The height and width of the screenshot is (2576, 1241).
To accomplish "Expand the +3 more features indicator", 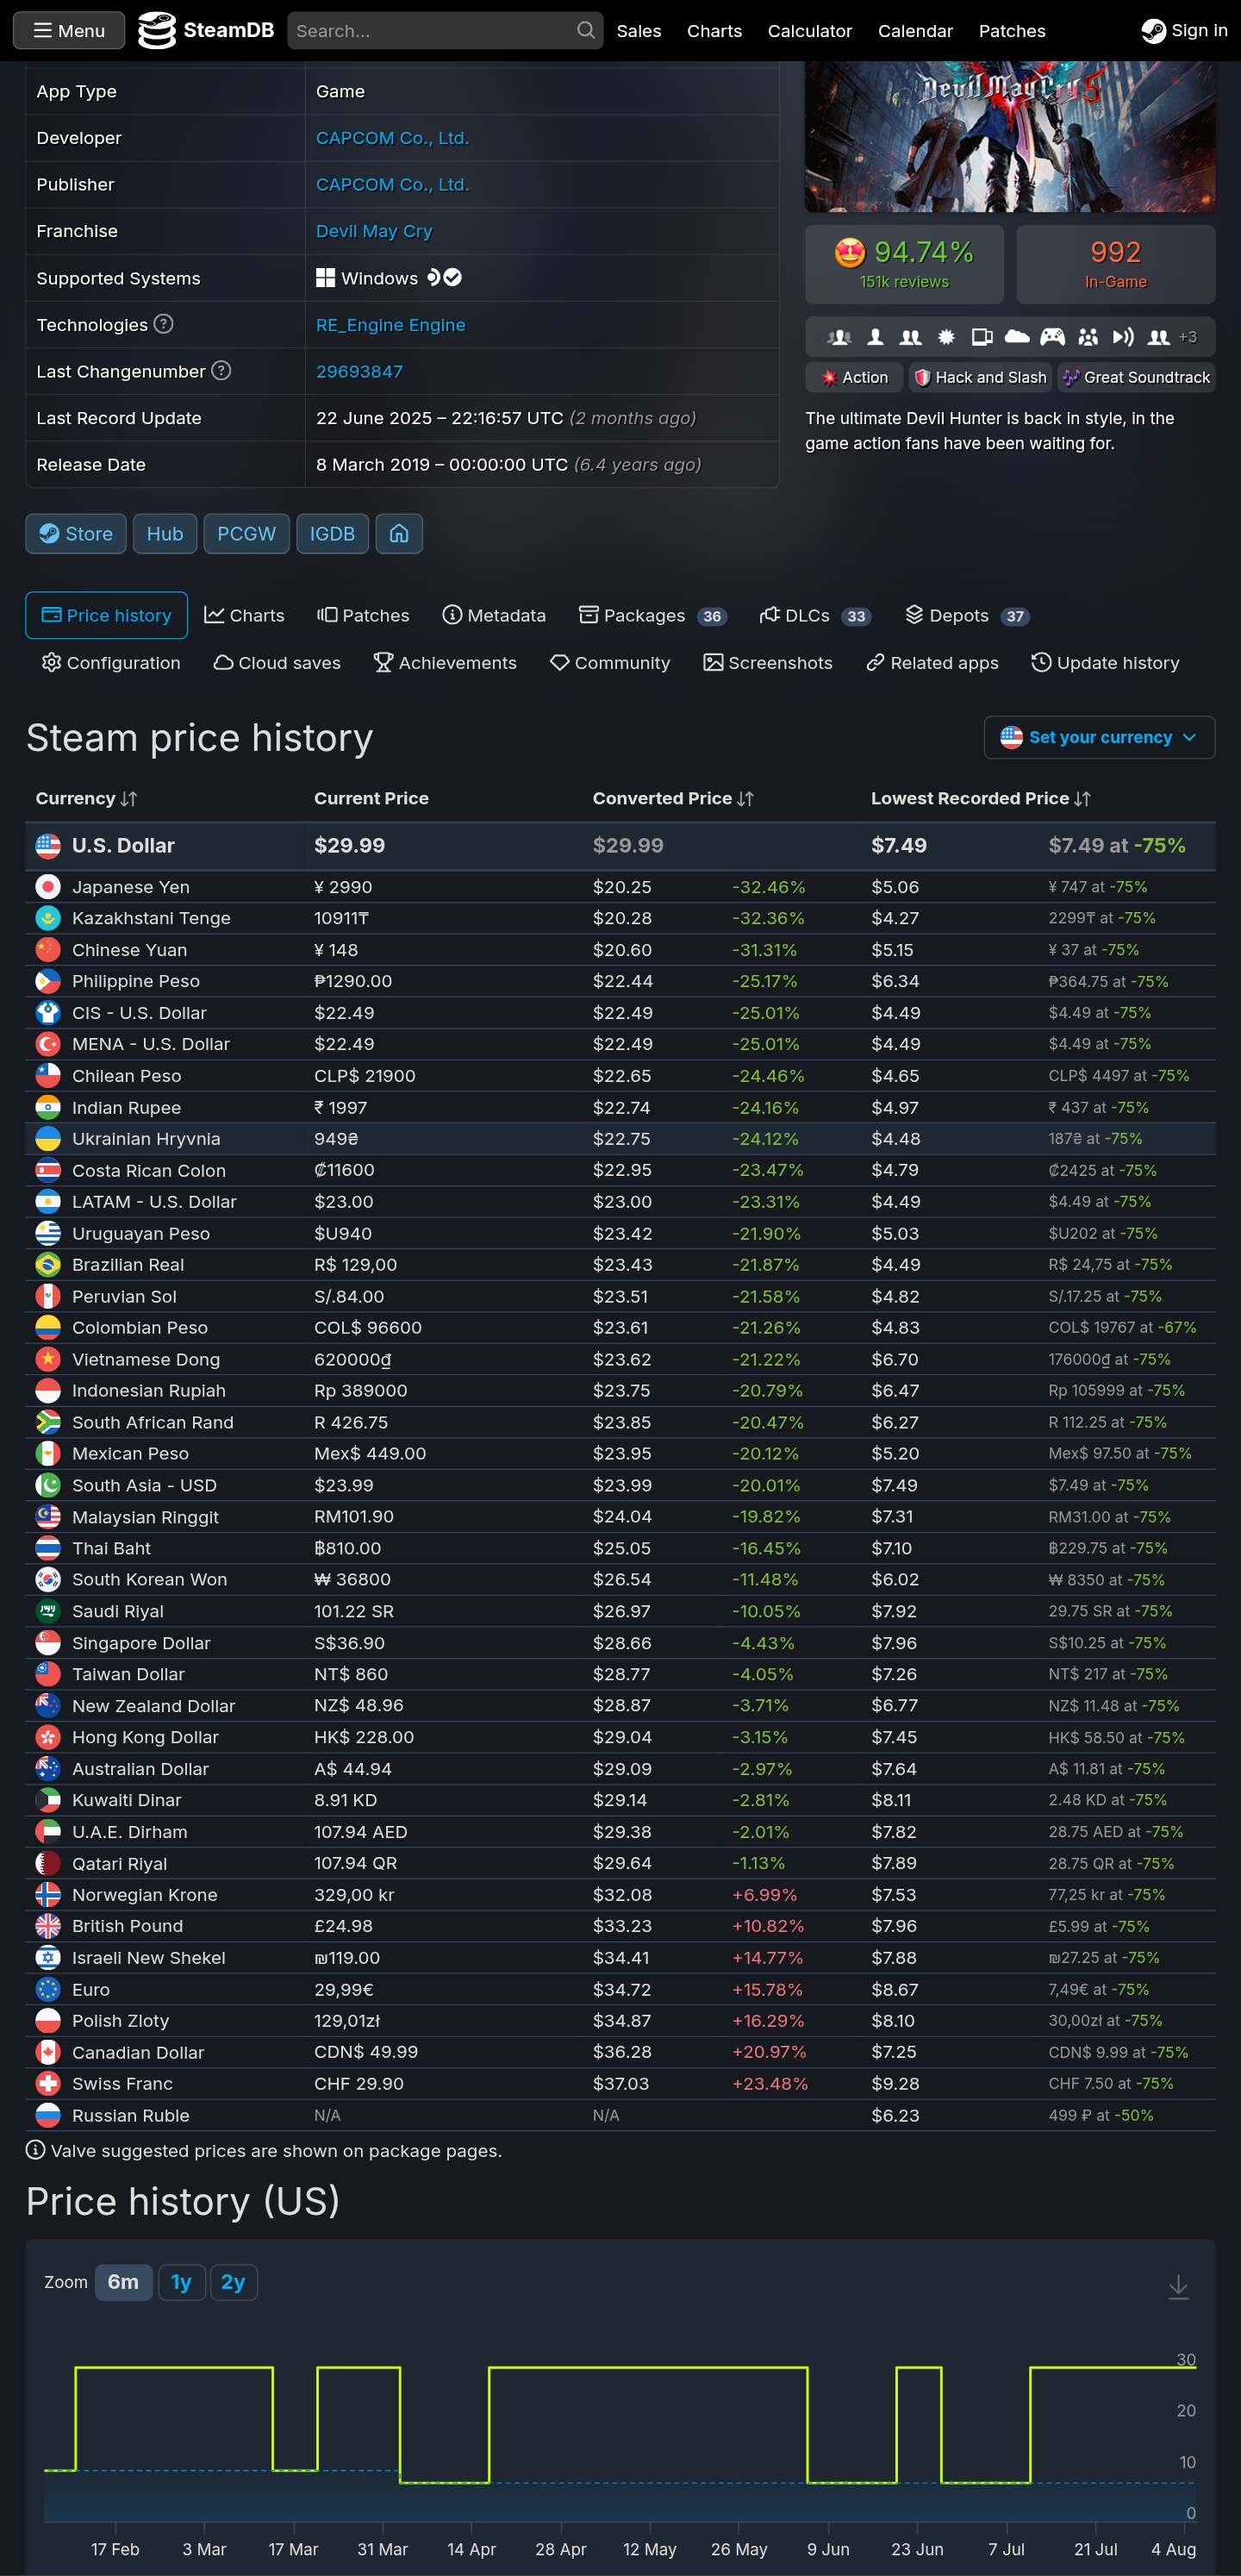I will [1187, 337].
